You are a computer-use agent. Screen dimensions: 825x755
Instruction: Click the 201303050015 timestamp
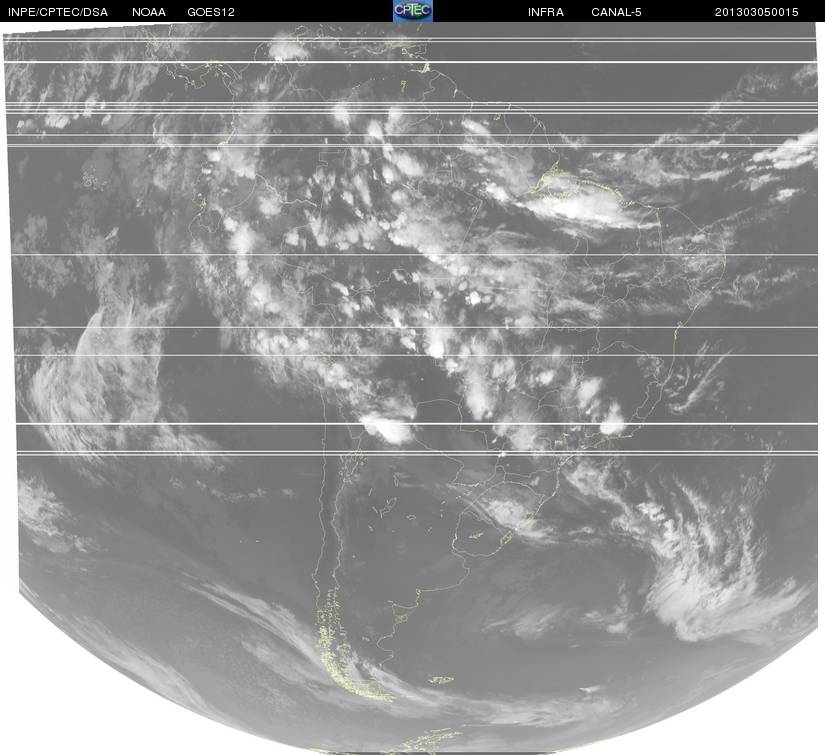point(757,12)
